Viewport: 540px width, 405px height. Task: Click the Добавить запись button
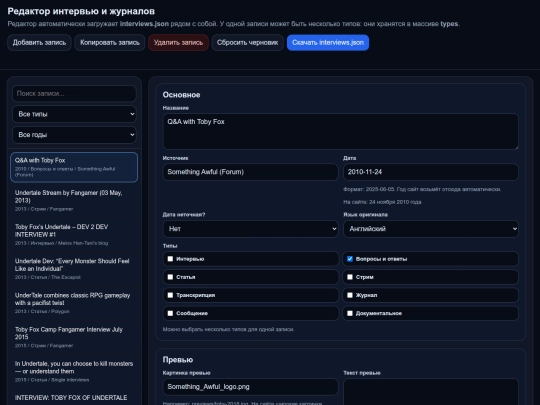[39, 43]
